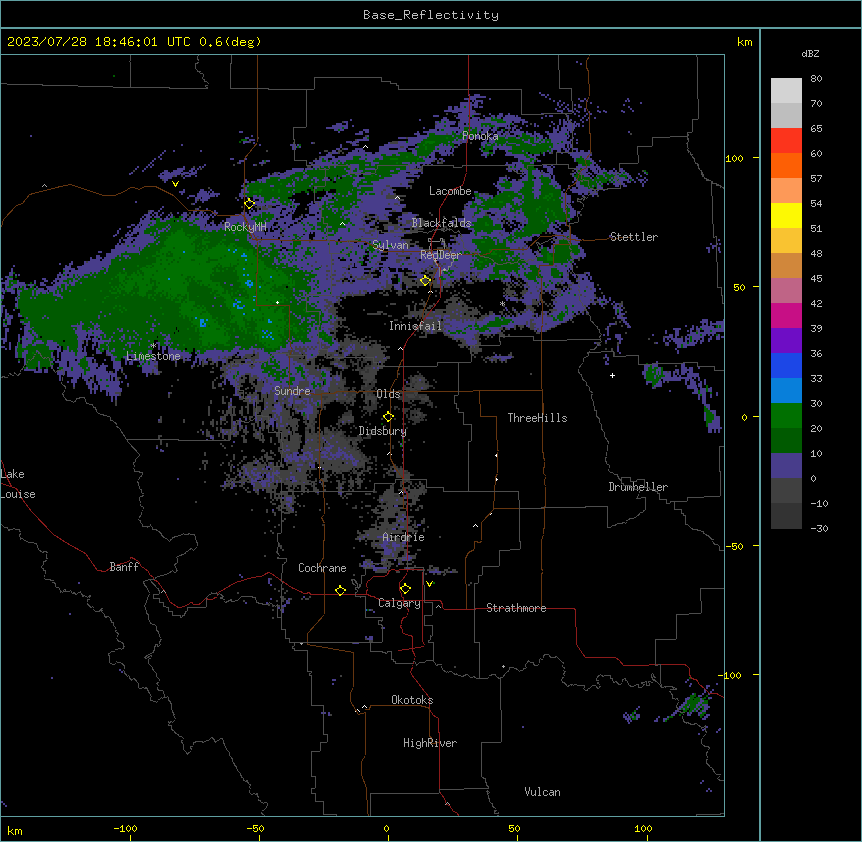
Task: Click the yellow diamond marker near Cochrane
Action: pyautogui.click(x=340, y=590)
